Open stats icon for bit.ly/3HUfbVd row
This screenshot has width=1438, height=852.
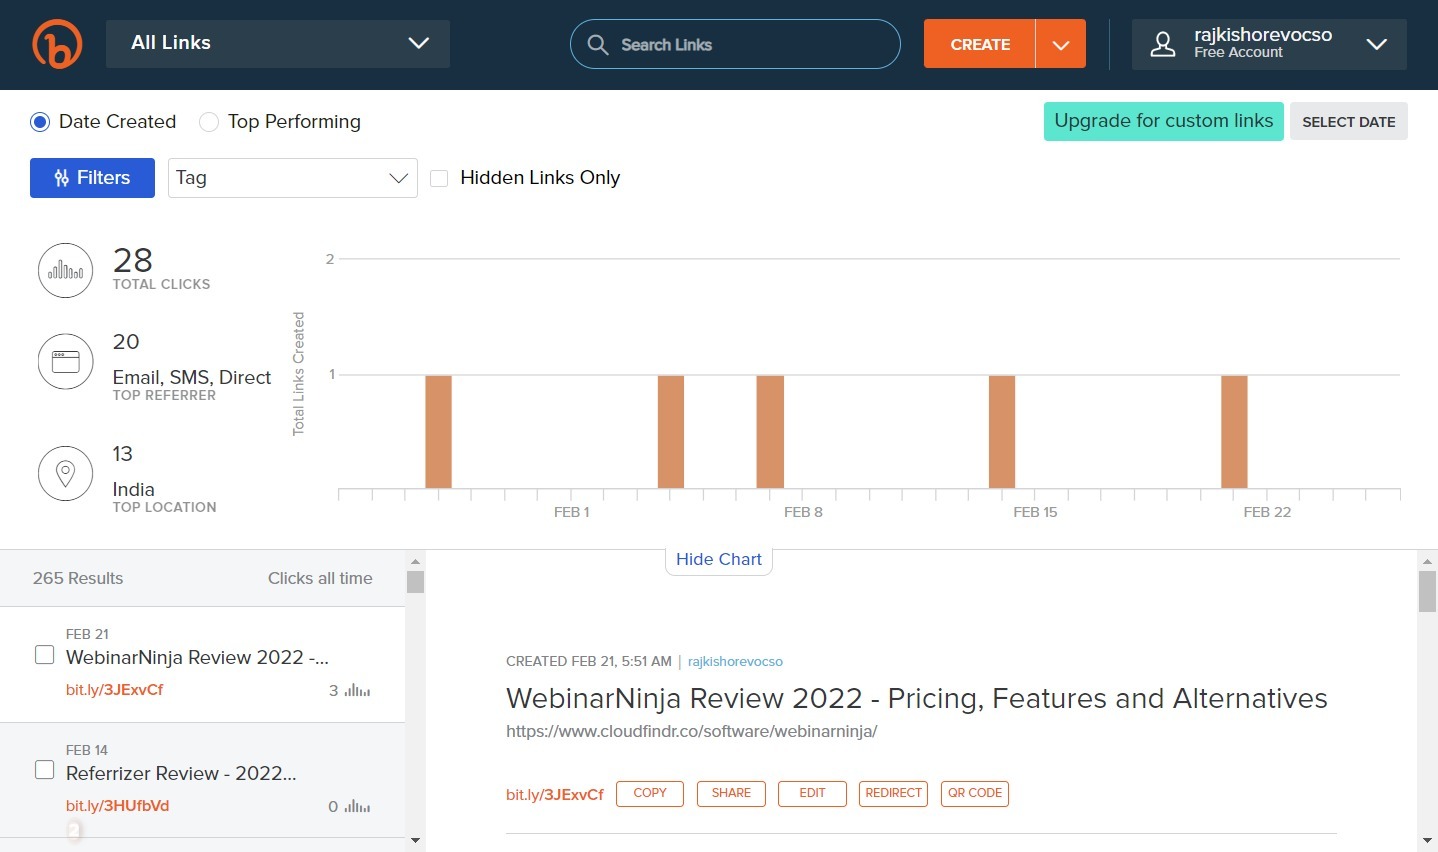(x=358, y=807)
